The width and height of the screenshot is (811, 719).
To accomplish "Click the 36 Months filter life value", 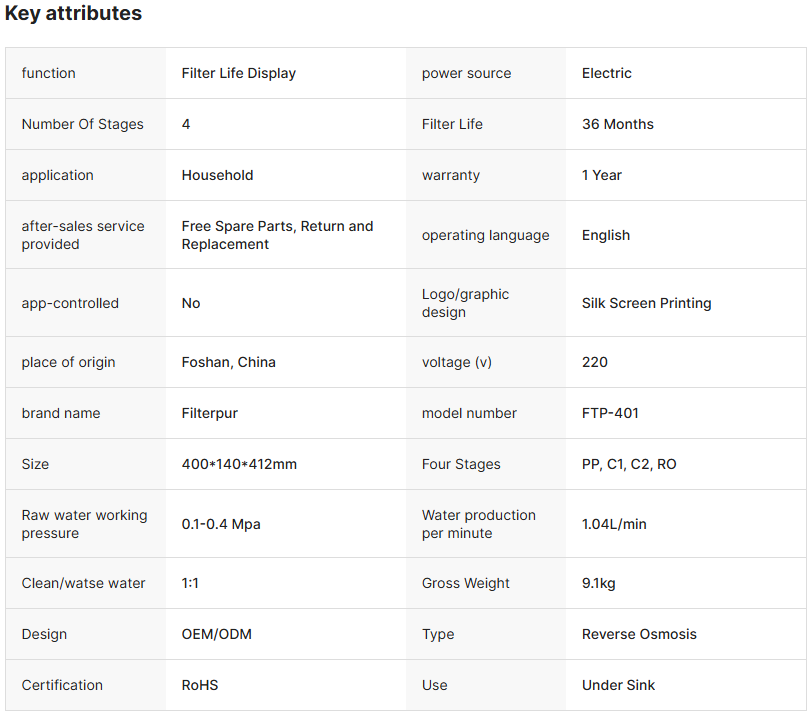I will pyautogui.click(x=618, y=124).
